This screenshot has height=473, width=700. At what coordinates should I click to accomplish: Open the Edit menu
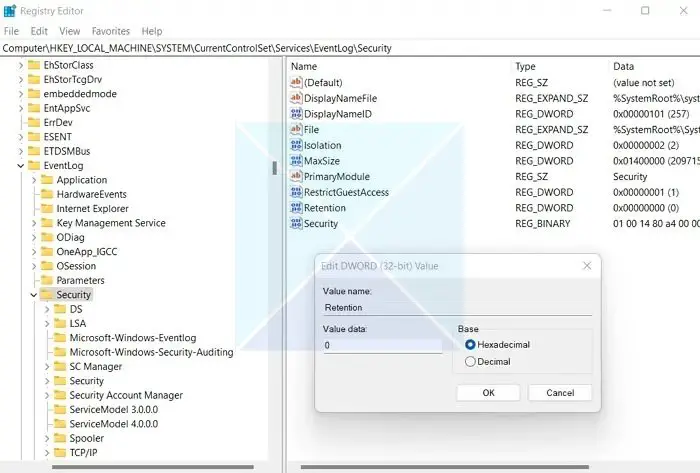(x=39, y=31)
